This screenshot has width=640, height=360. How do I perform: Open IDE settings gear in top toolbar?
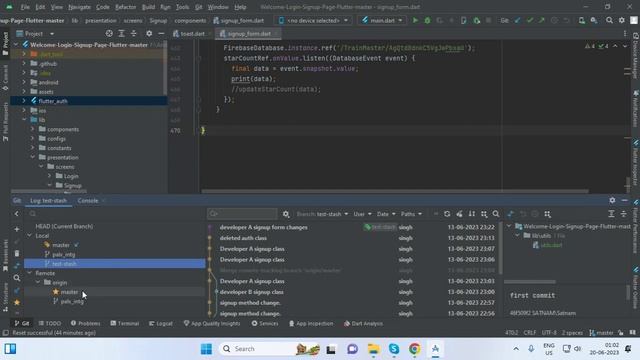(x=622, y=20)
